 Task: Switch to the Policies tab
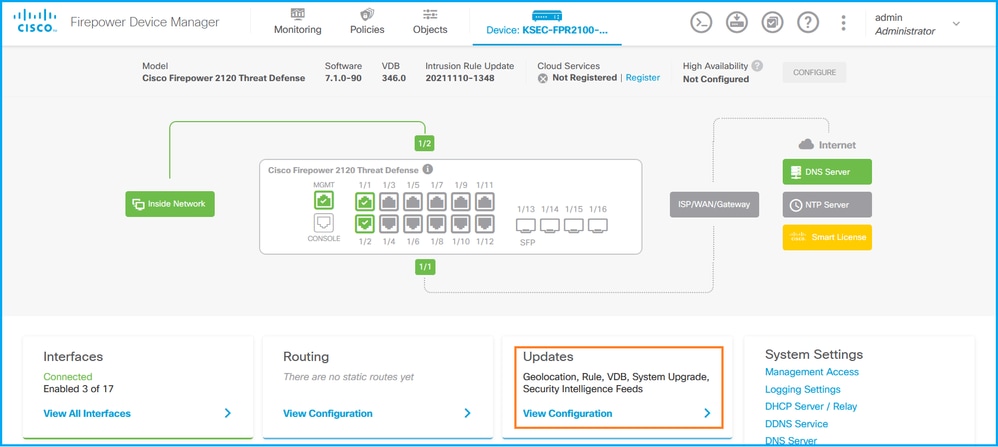pos(367,22)
